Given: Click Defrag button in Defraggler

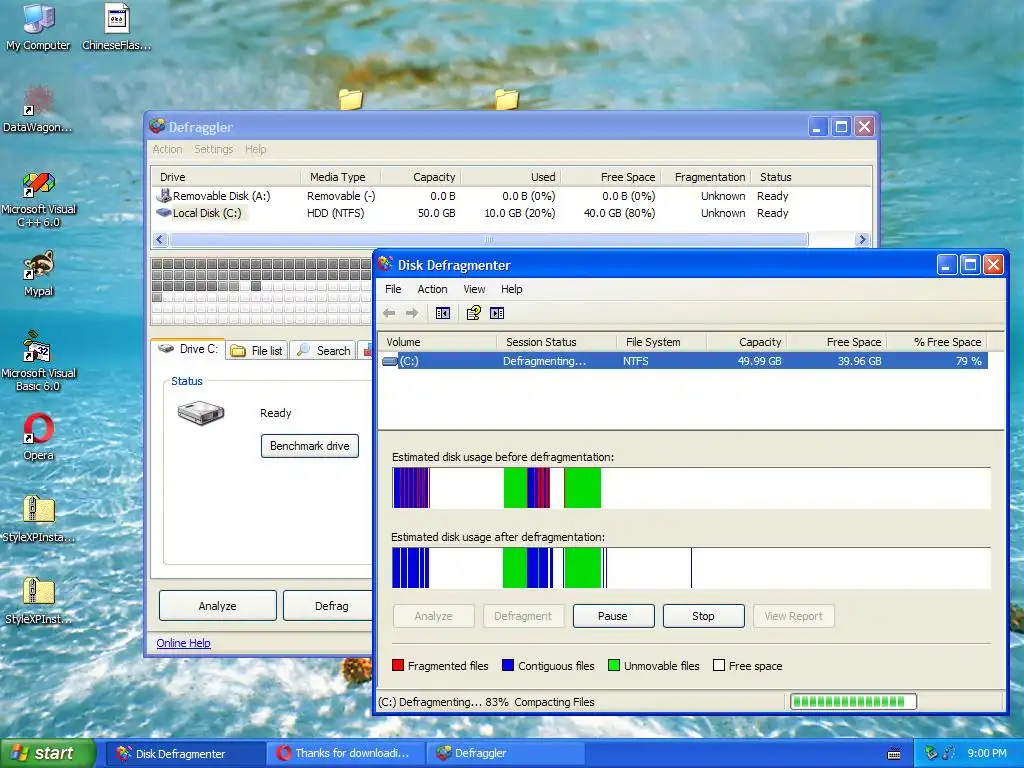Looking at the screenshot, I should 328,605.
